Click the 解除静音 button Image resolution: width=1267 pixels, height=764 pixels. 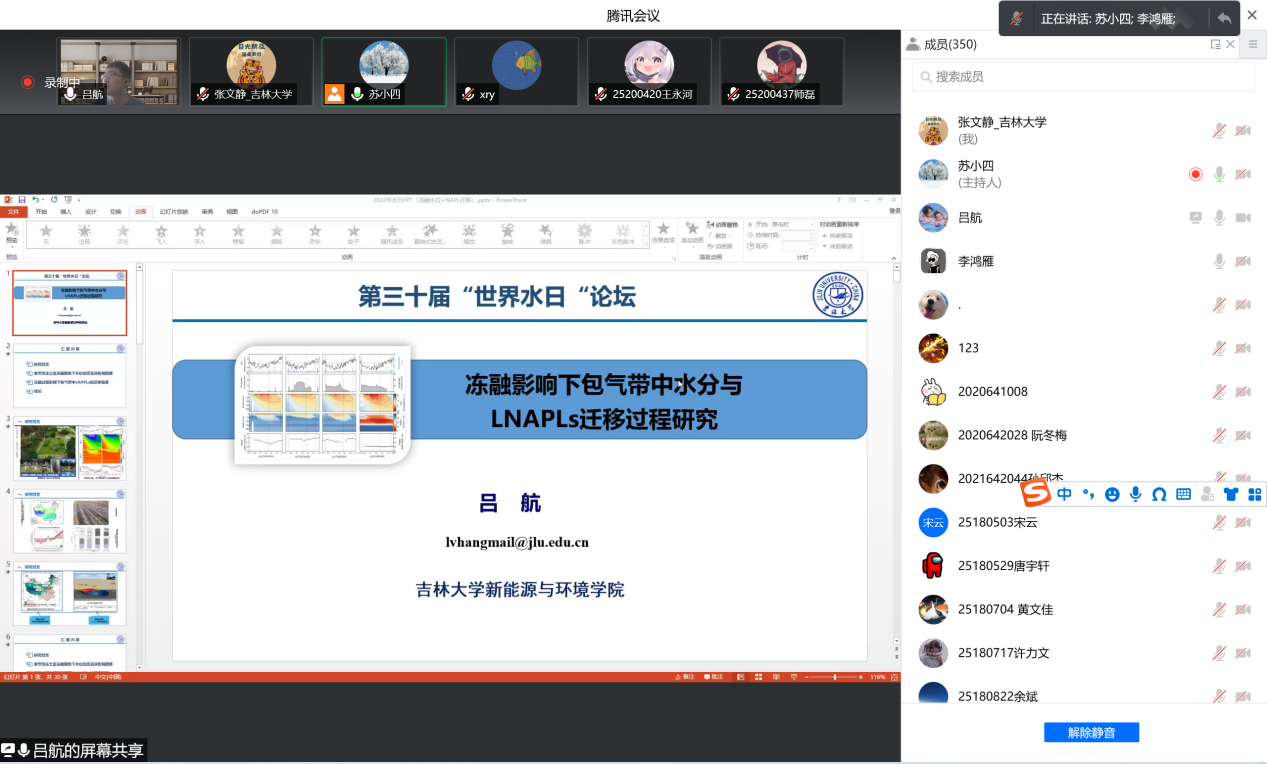1091,733
